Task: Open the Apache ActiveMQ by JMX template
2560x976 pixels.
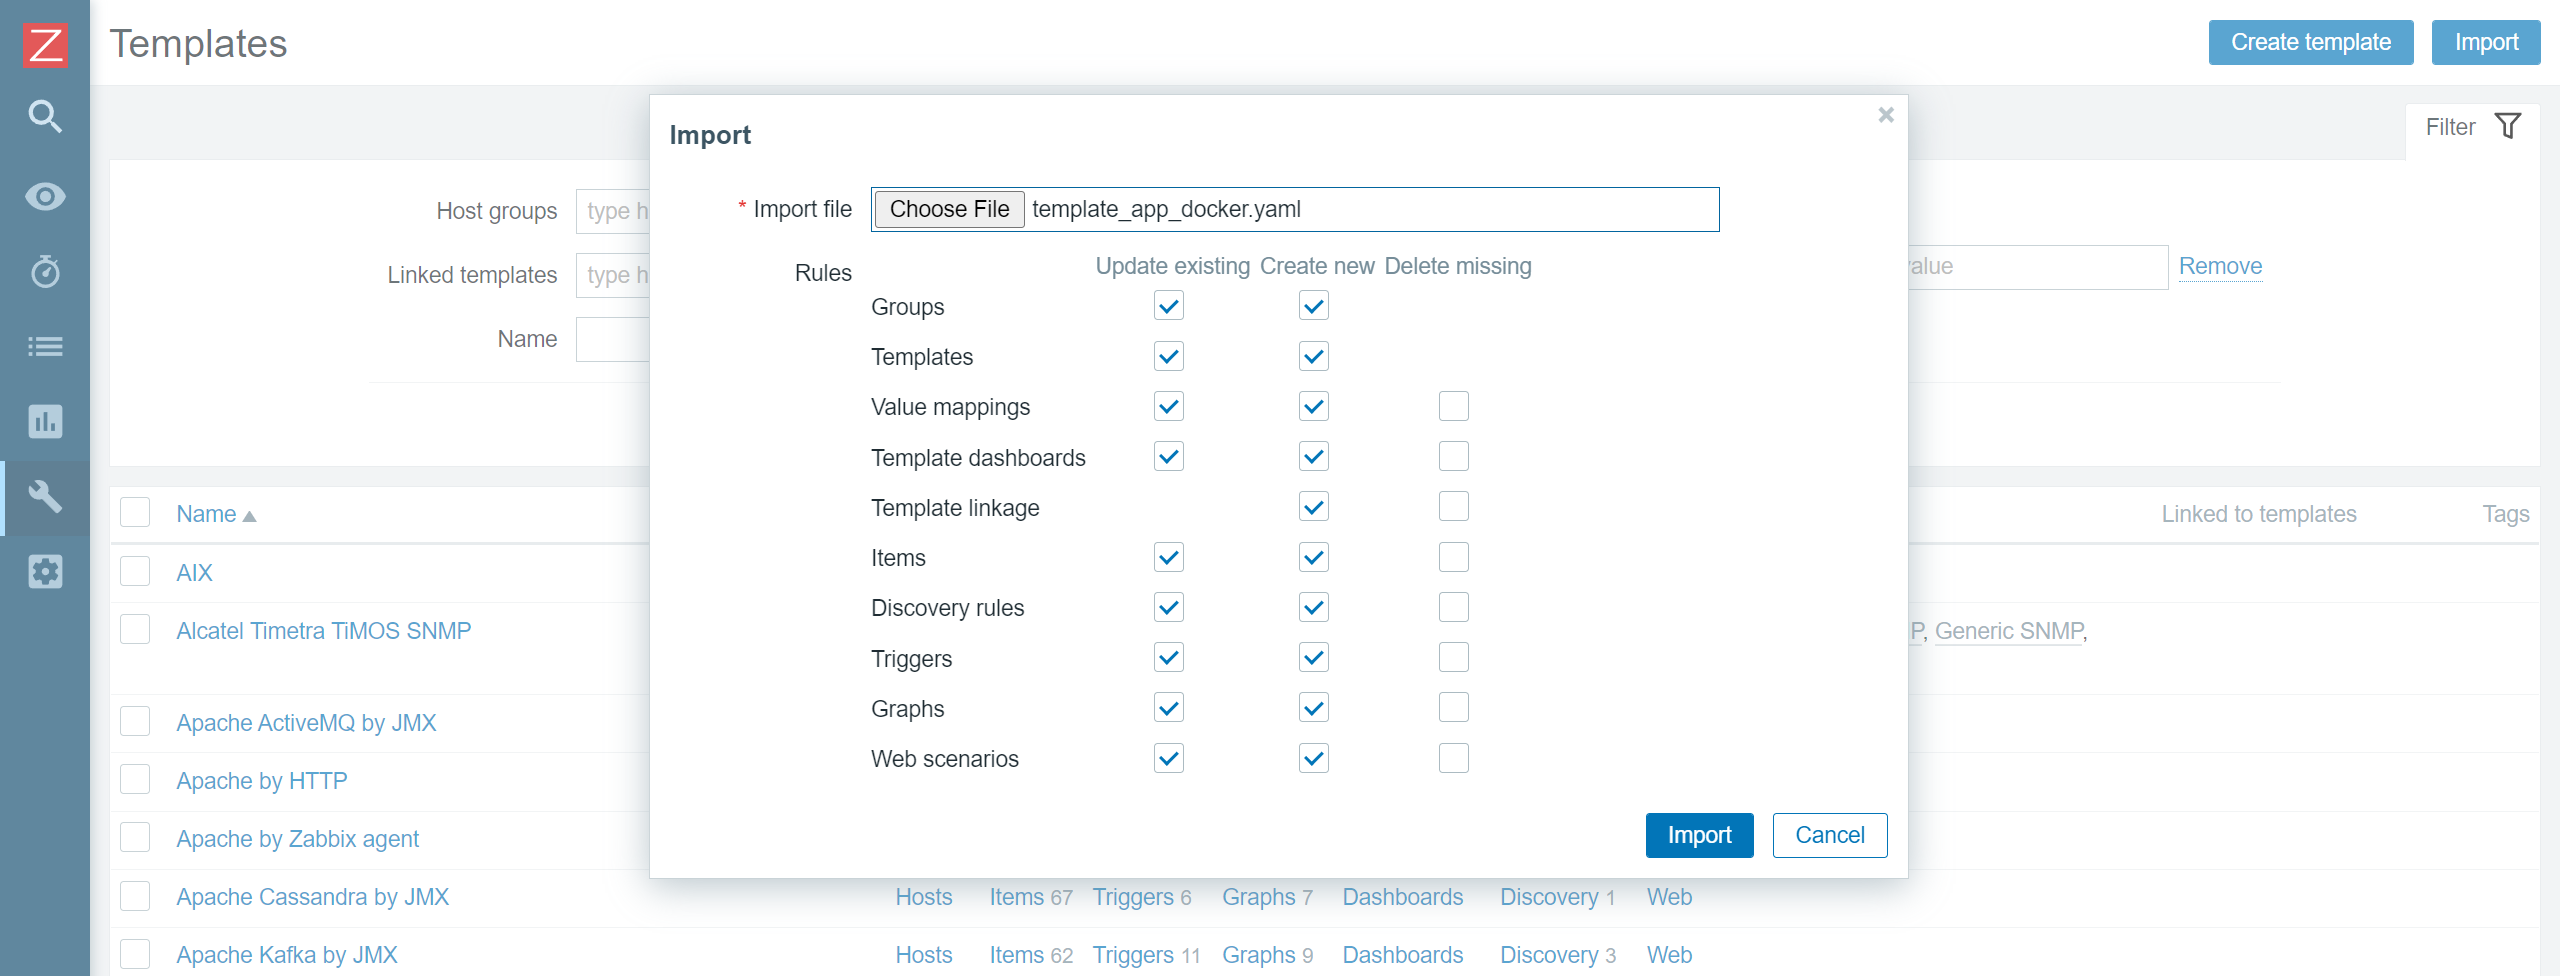Action: point(306,723)
